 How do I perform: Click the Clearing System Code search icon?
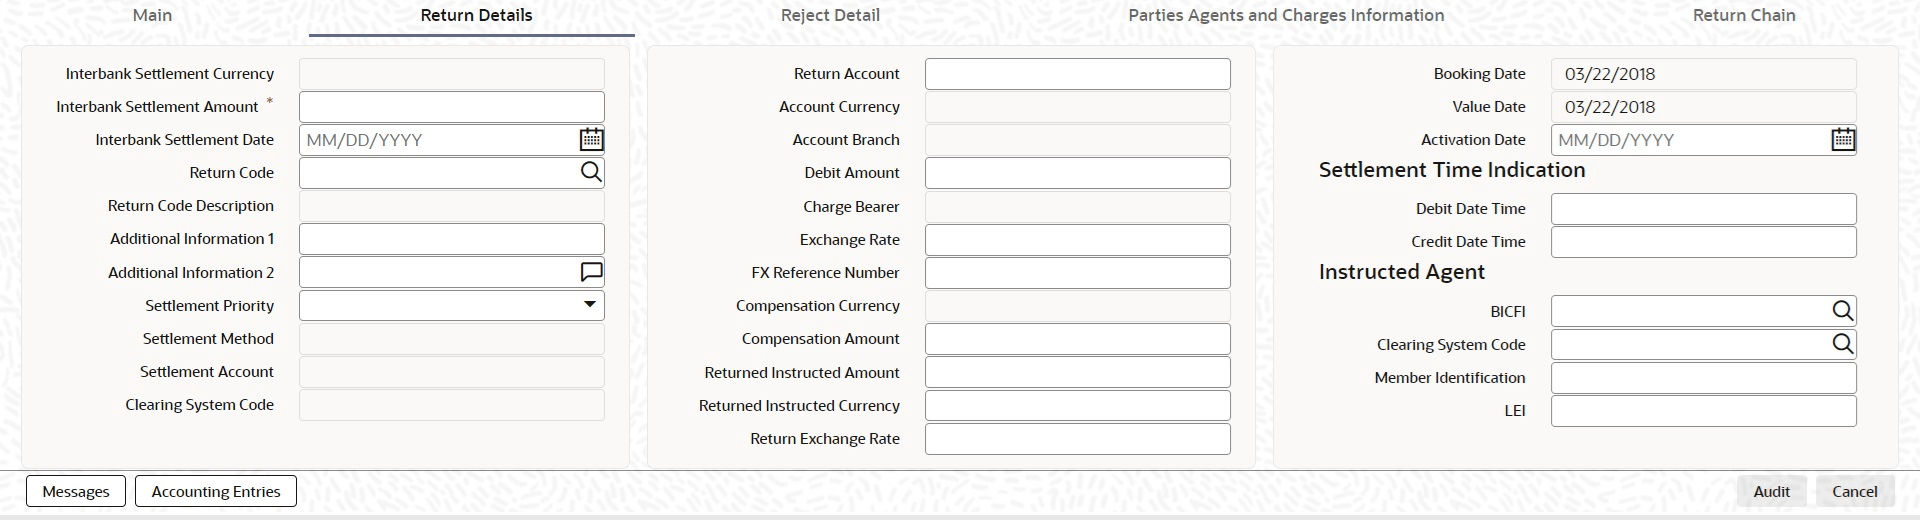coord(1843,344)
